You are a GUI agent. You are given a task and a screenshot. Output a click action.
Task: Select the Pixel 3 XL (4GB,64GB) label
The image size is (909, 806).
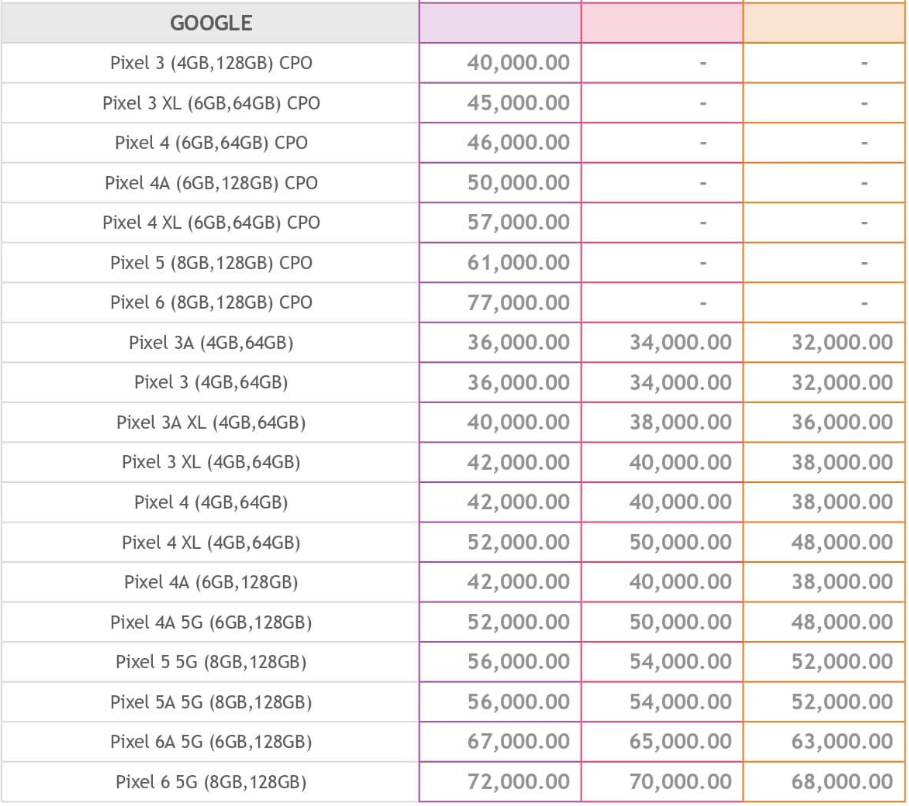(x=211, y=462)
